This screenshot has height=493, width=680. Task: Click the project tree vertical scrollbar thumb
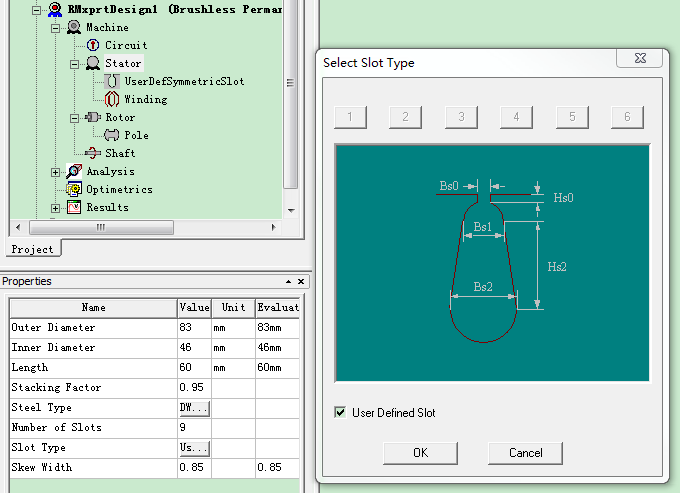[x=291, y=94]
